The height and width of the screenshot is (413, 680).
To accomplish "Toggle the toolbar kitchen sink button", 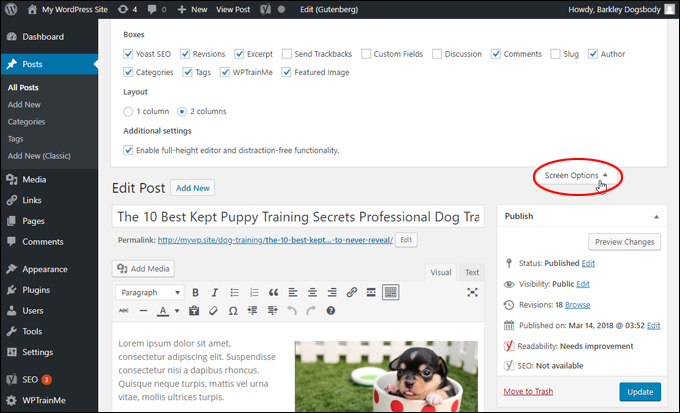I will tap(390, 292).
